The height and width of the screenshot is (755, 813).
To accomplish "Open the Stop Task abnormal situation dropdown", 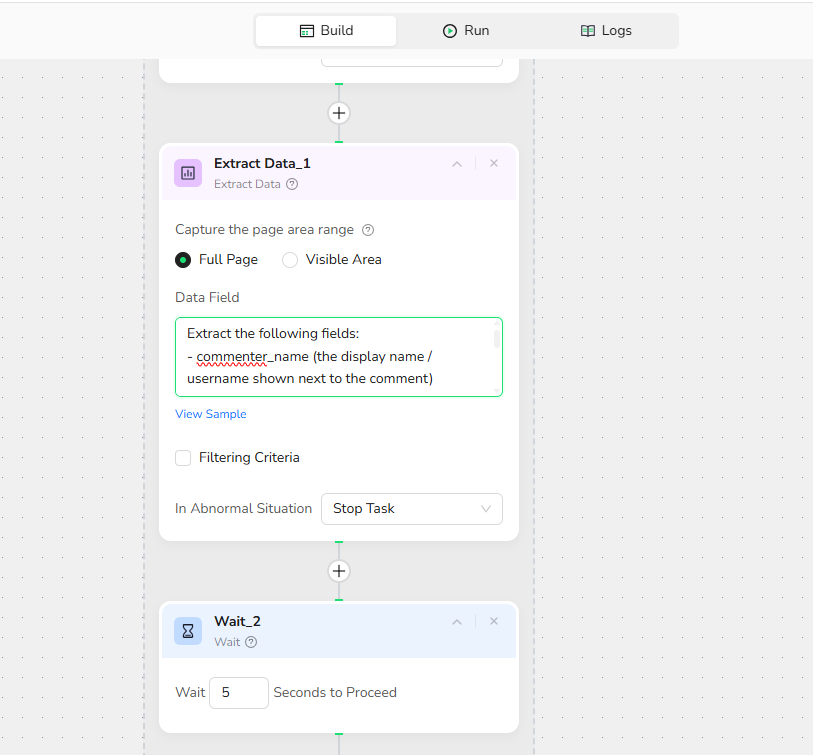I will [x=411, y=509].
